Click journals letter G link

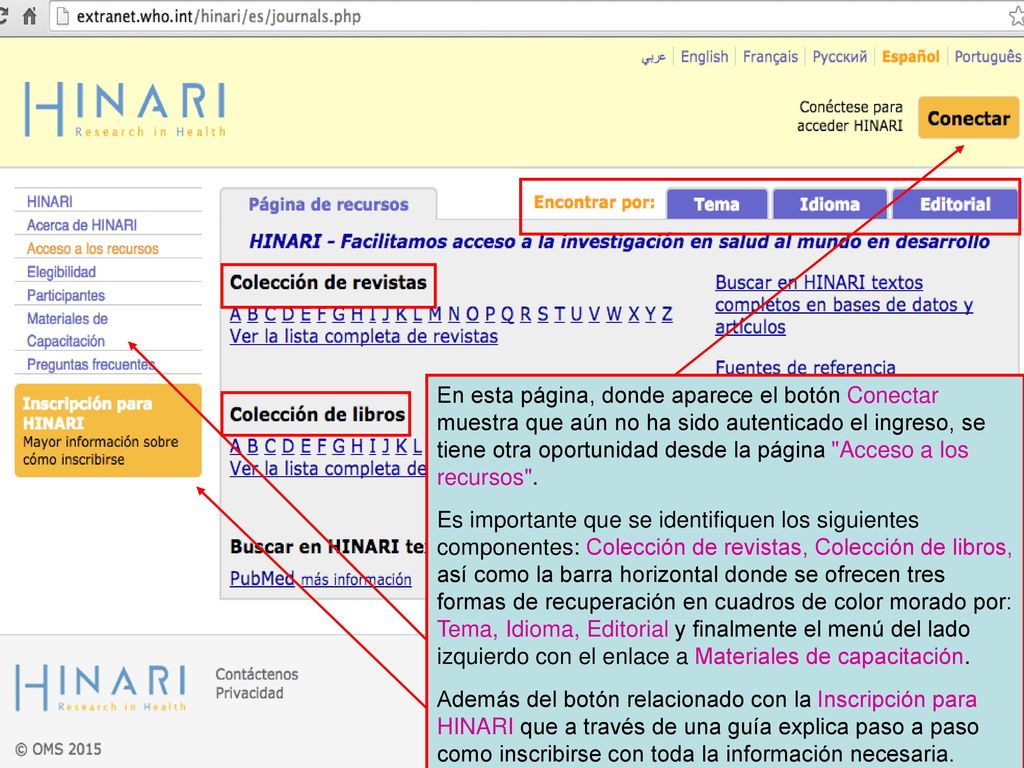coord(338,314)
